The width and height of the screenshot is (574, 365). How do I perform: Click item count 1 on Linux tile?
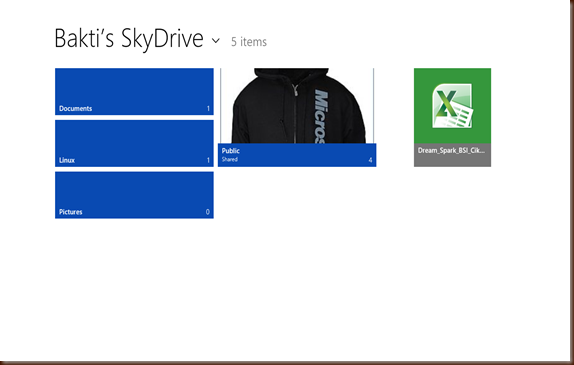click(208, 160)
